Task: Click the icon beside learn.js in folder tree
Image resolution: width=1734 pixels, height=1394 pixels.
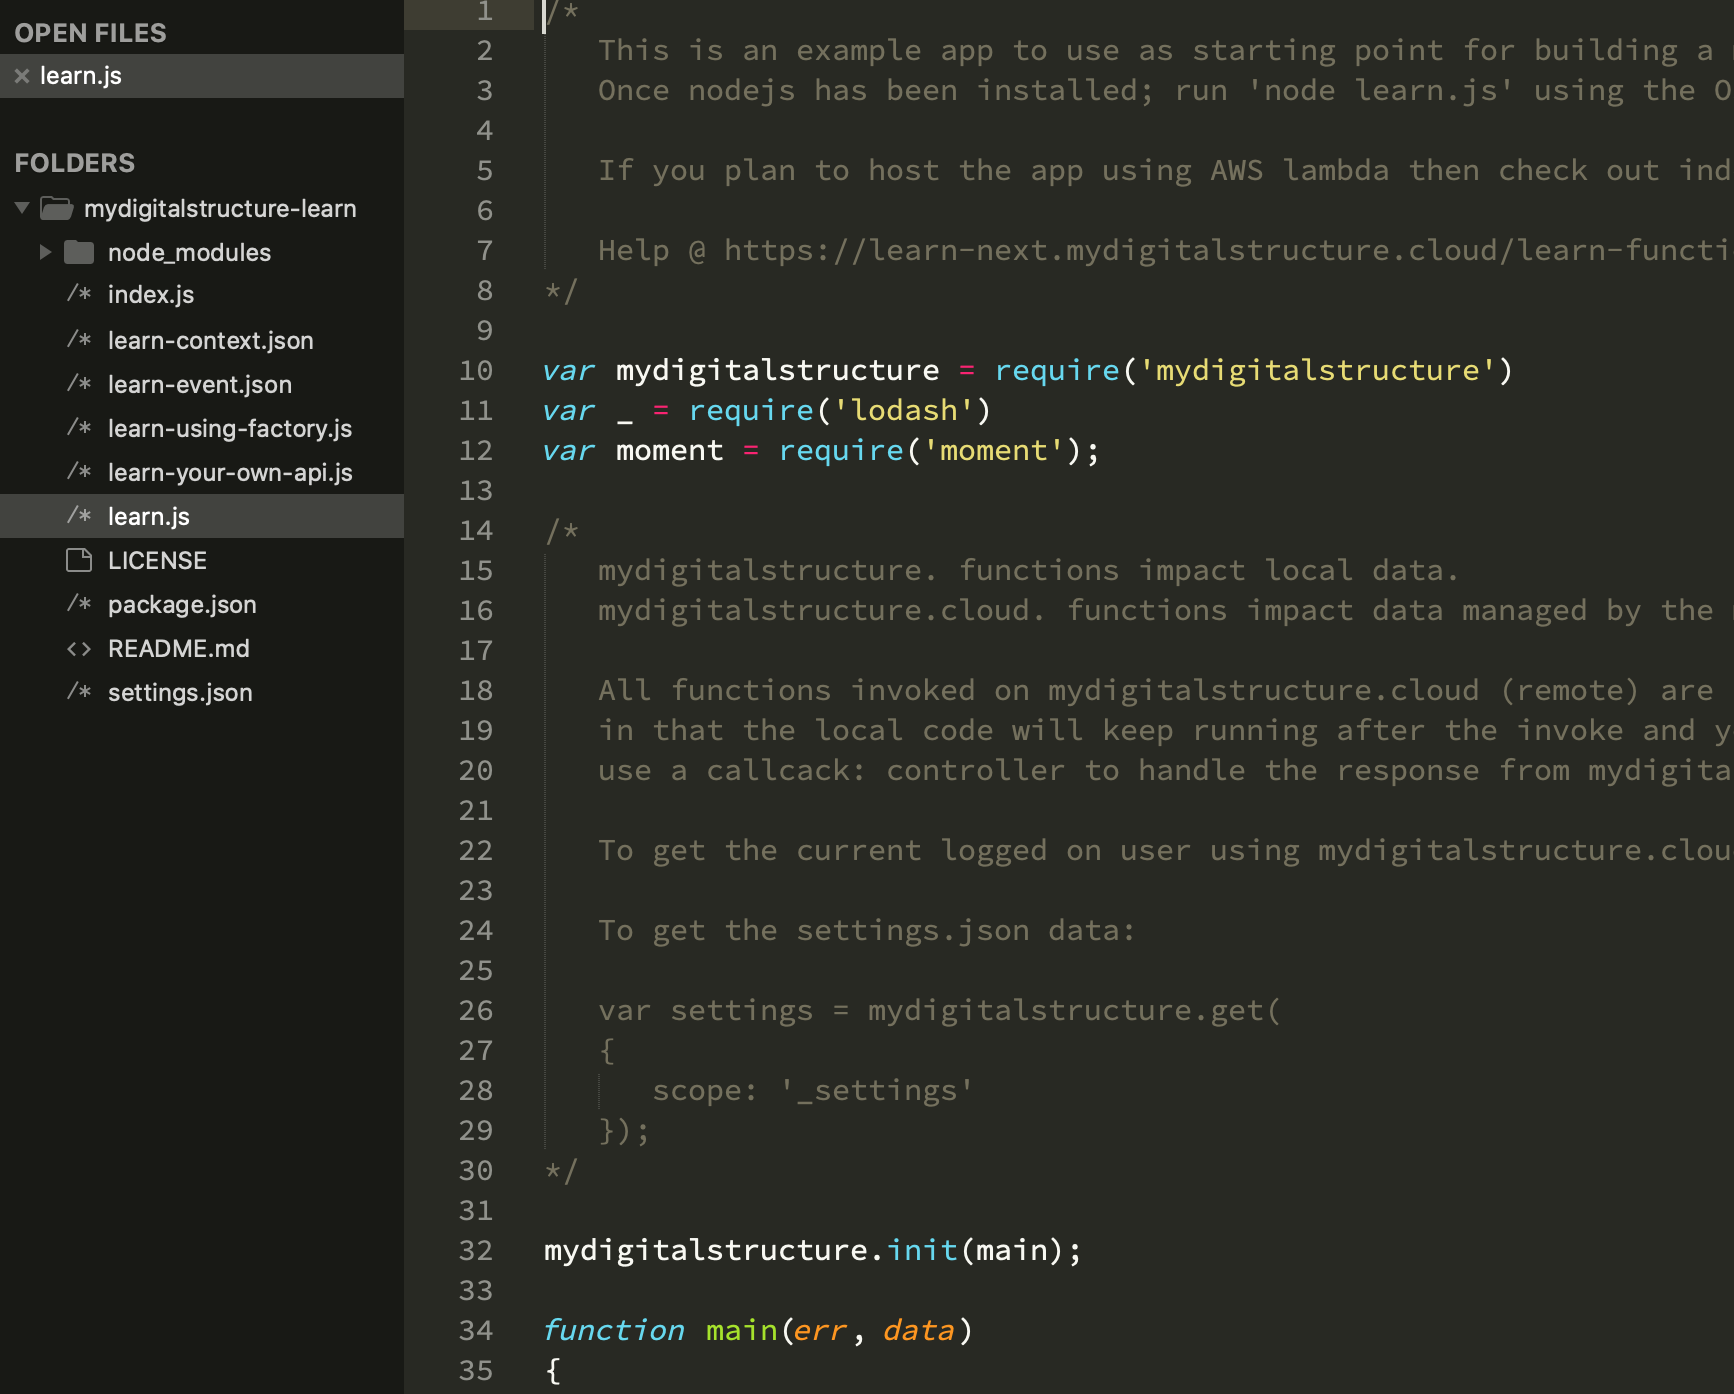Action: click(x=79, y=516)
